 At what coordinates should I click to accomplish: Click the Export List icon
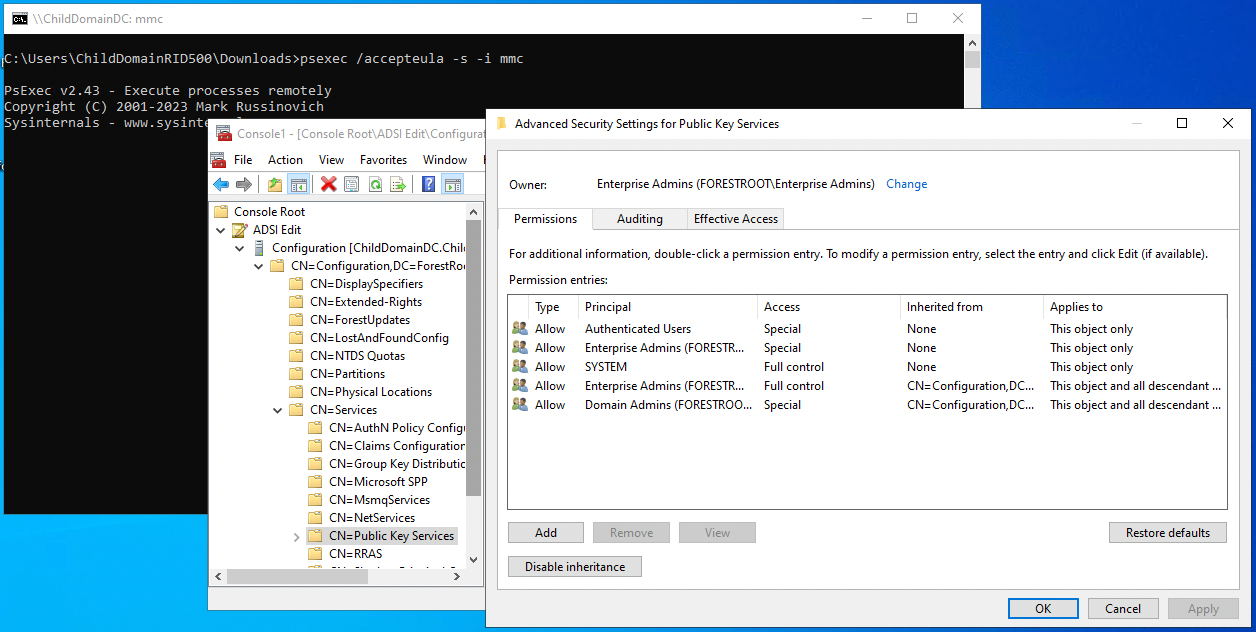tap(398, 184)
